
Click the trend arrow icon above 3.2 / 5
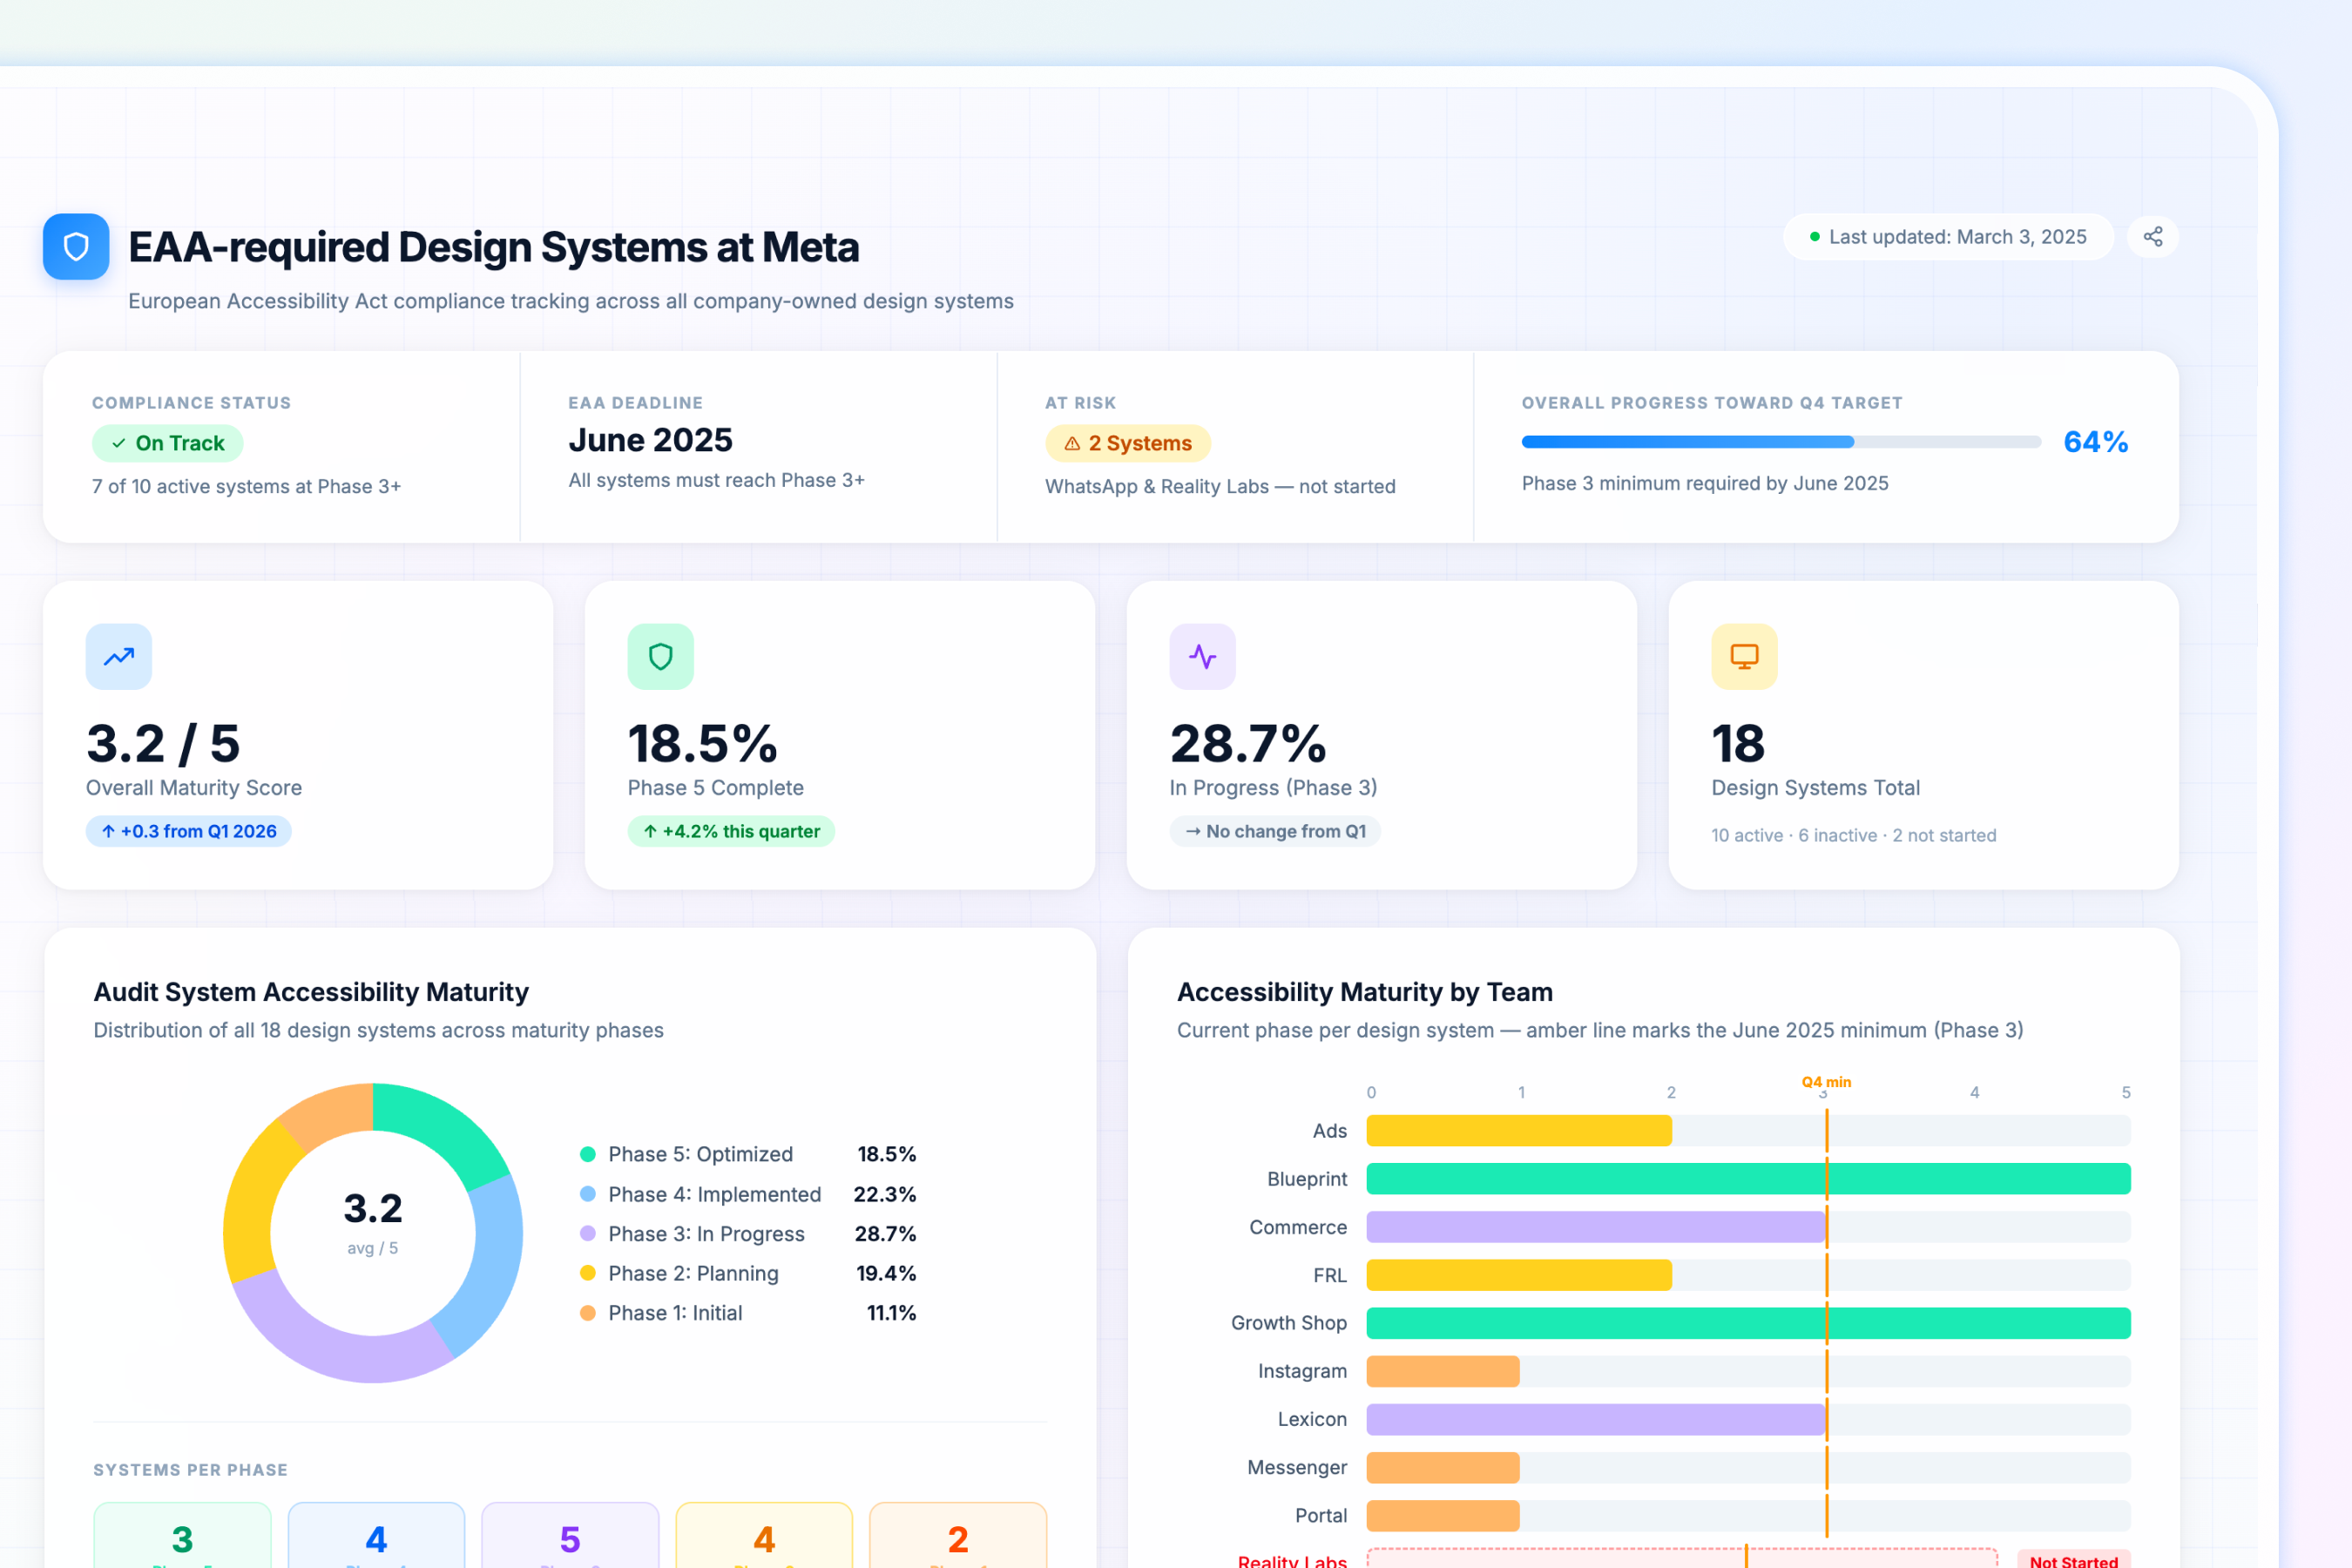(119, 657)
